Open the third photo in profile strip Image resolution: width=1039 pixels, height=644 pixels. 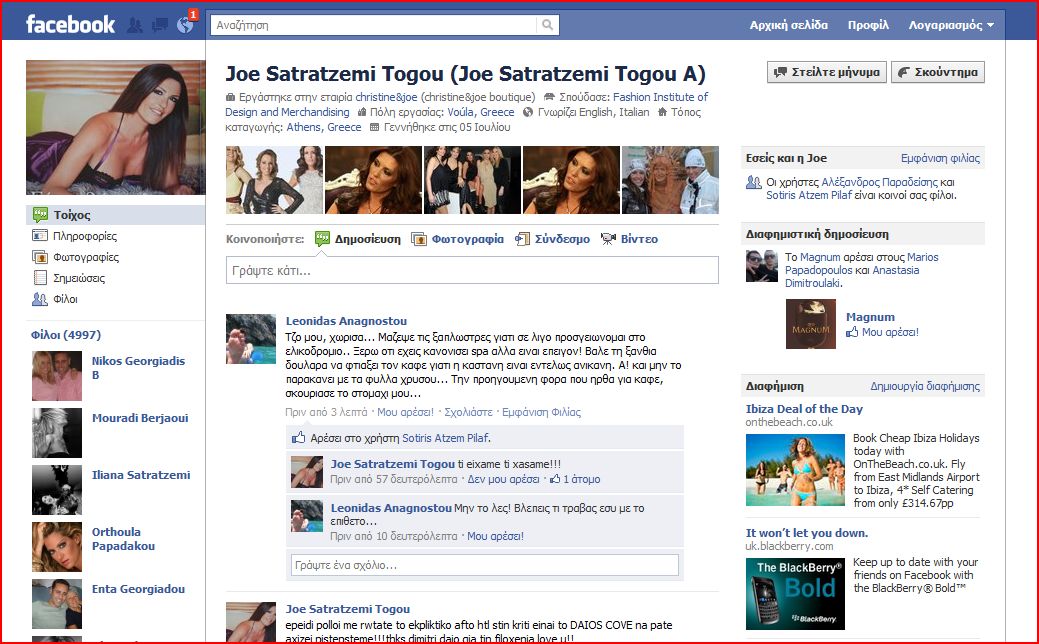point(472,180)
